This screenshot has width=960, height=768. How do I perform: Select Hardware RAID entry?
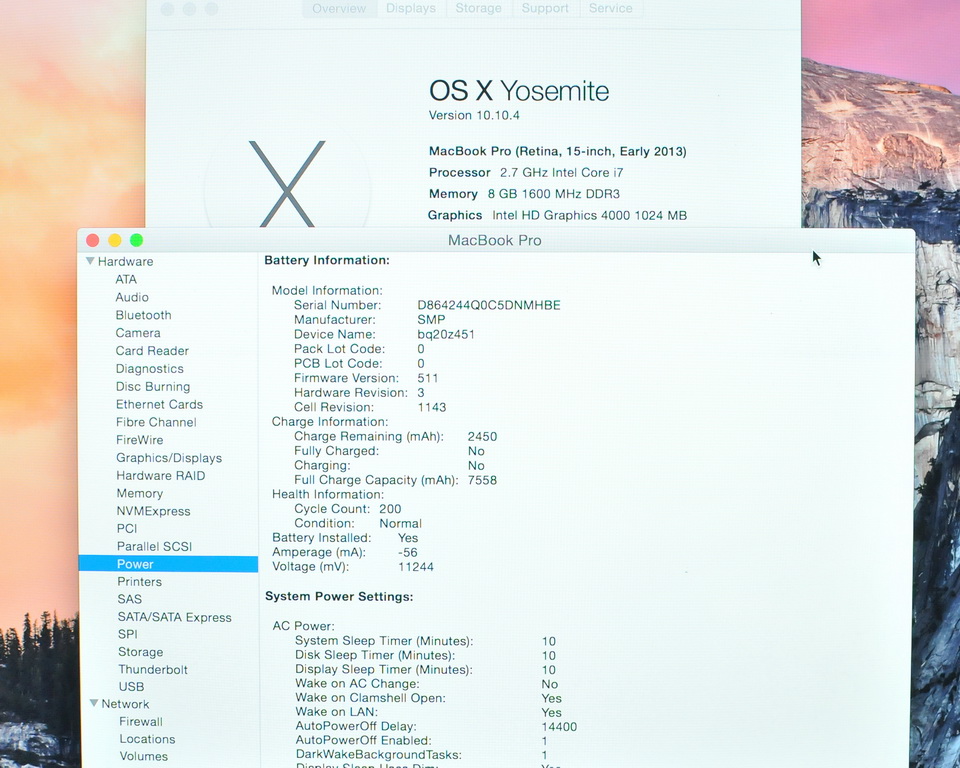click(160, 475)
